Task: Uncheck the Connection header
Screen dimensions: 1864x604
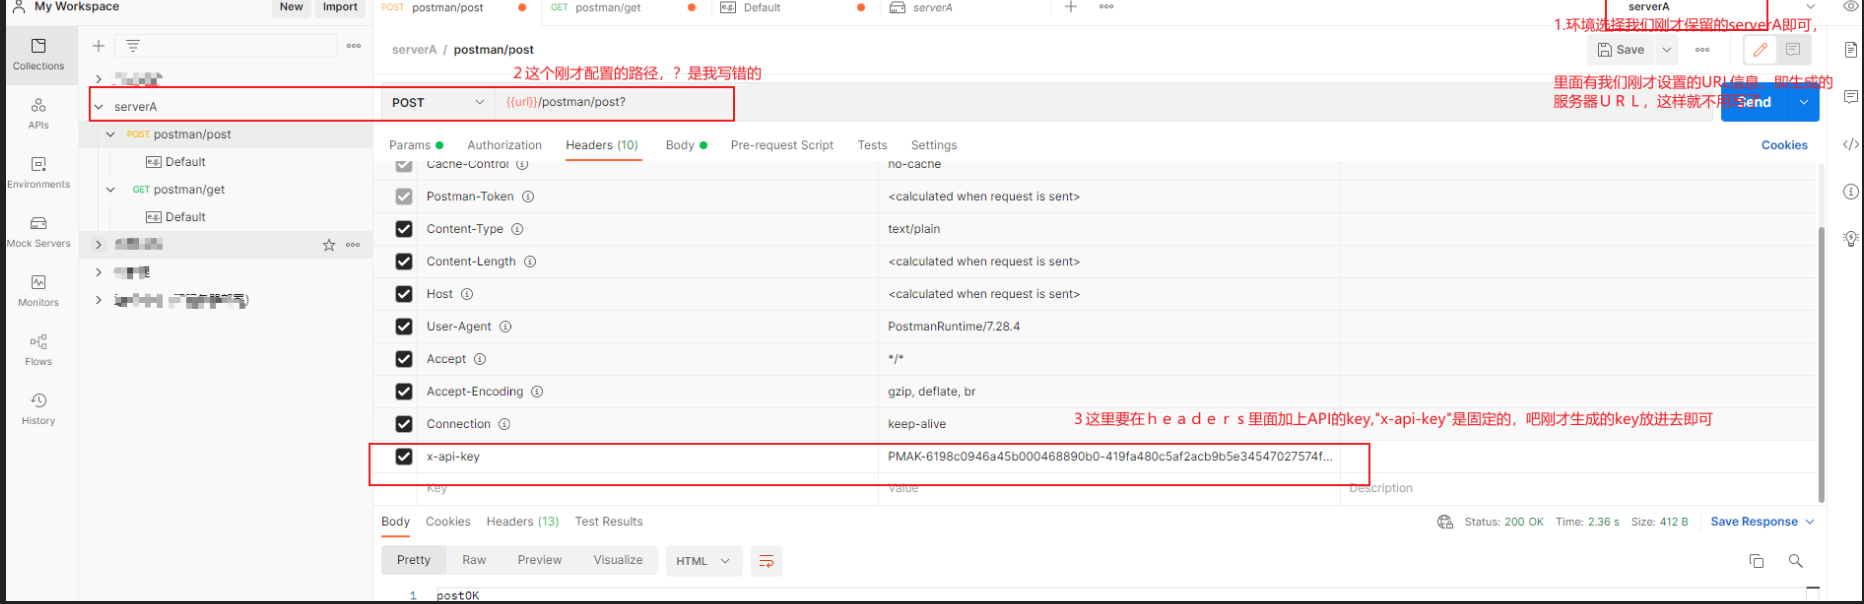Action: (404, 424)
